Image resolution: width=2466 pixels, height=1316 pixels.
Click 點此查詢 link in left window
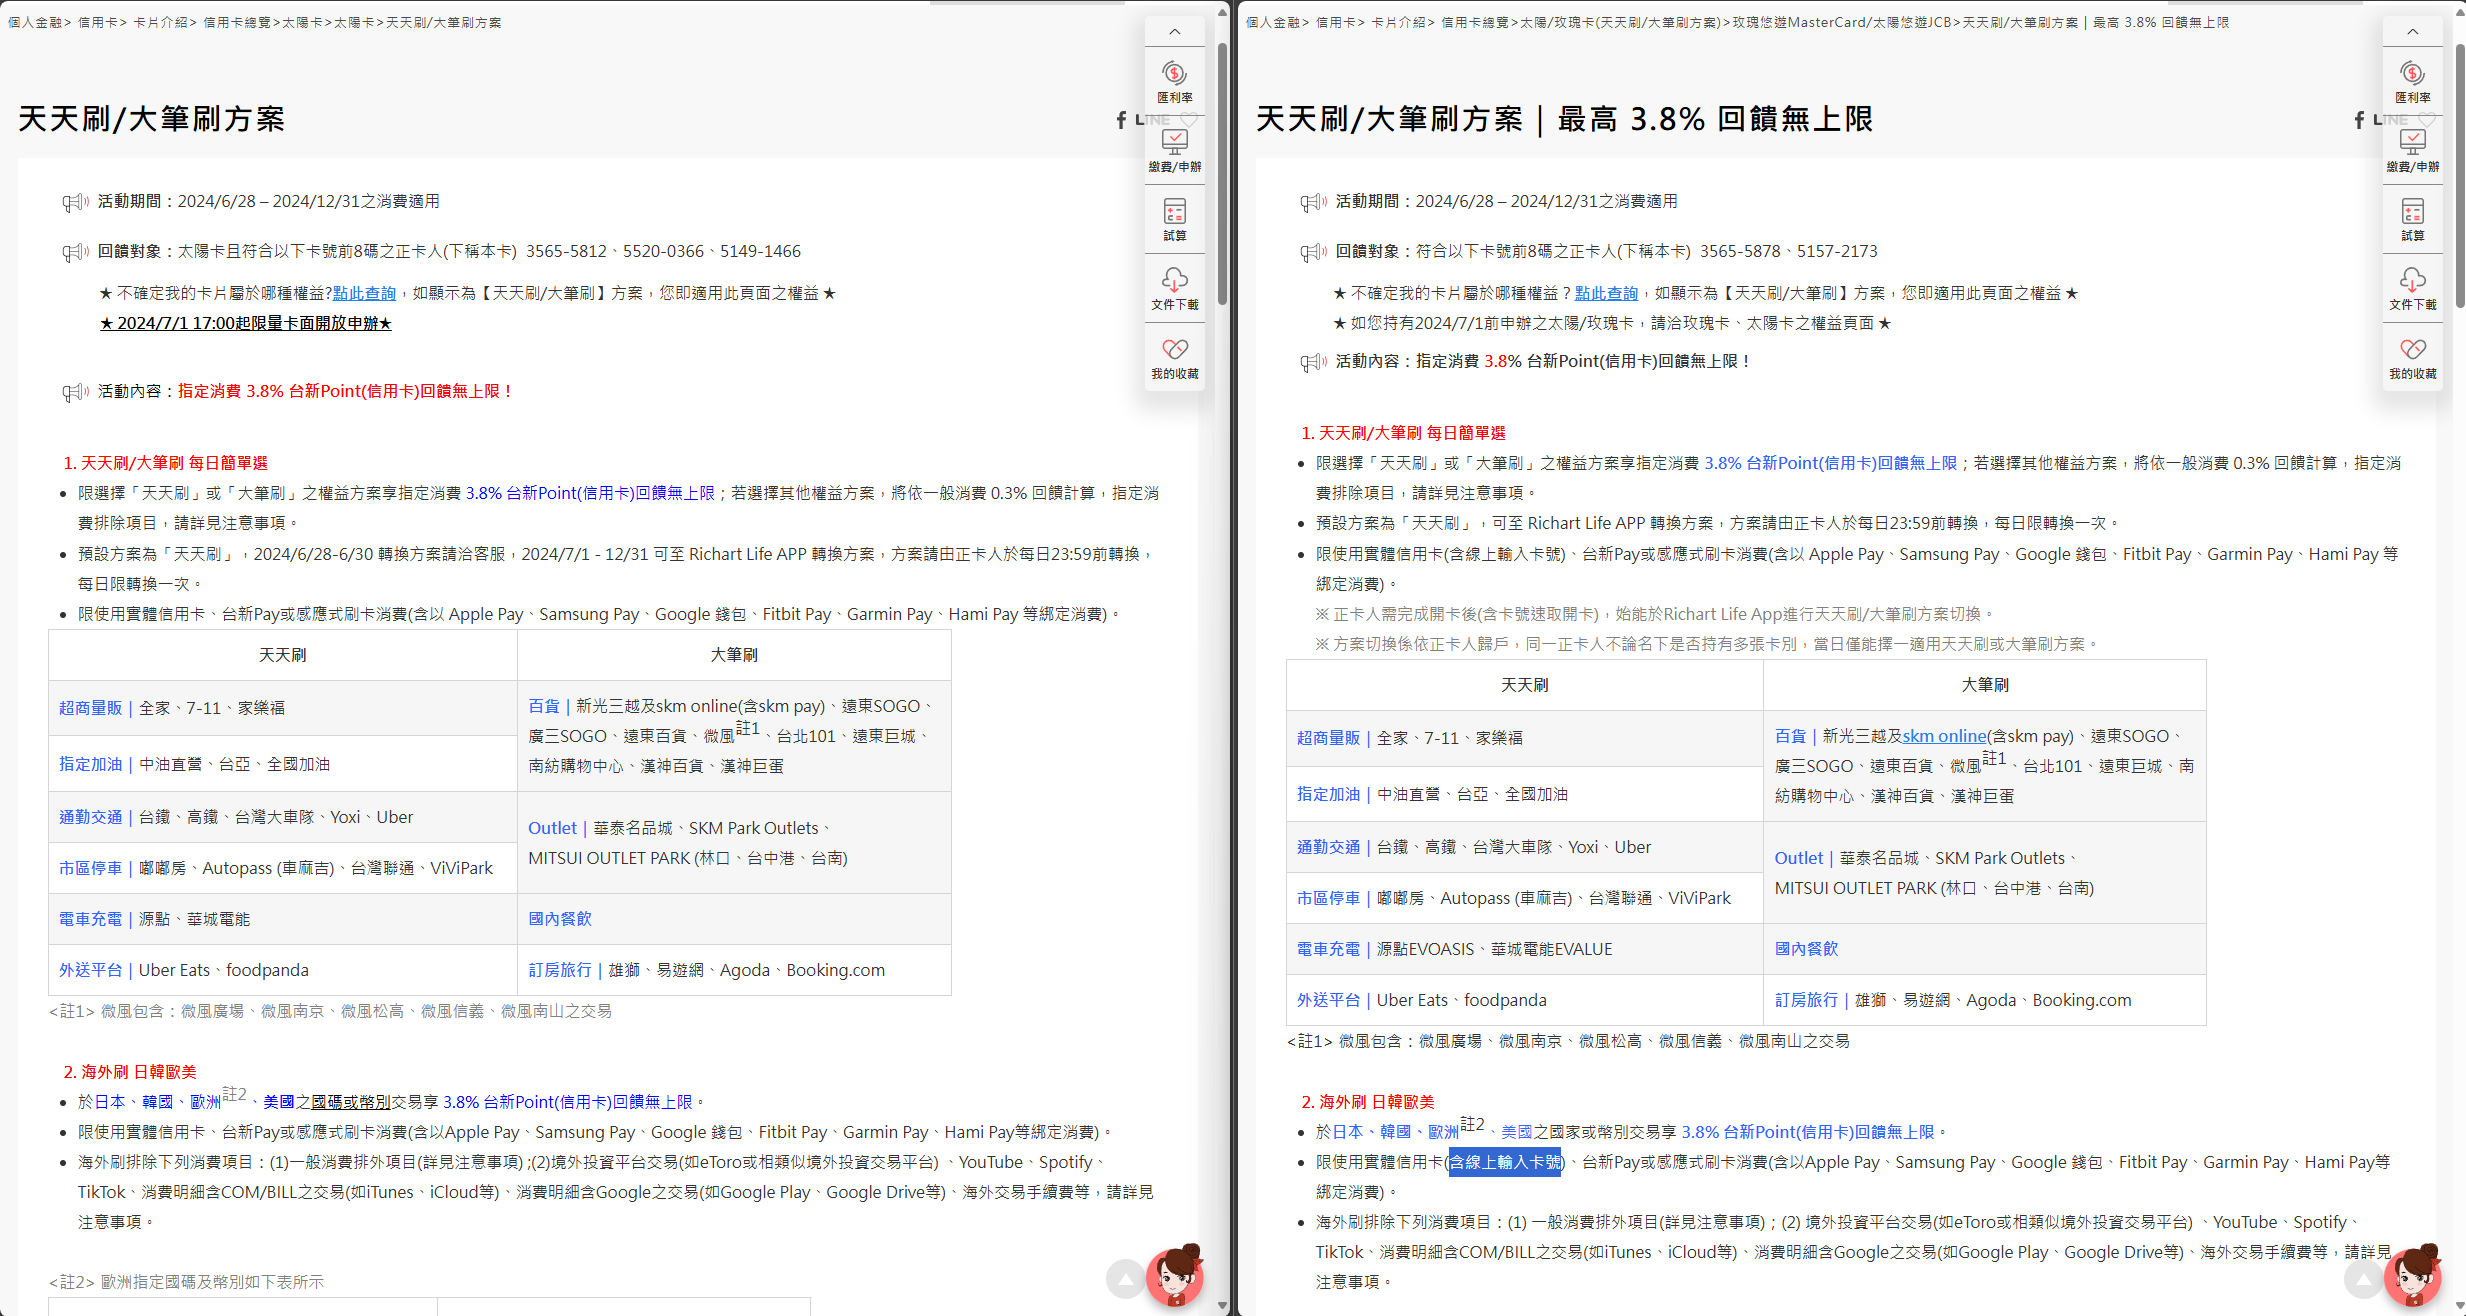tap(364, 293)
